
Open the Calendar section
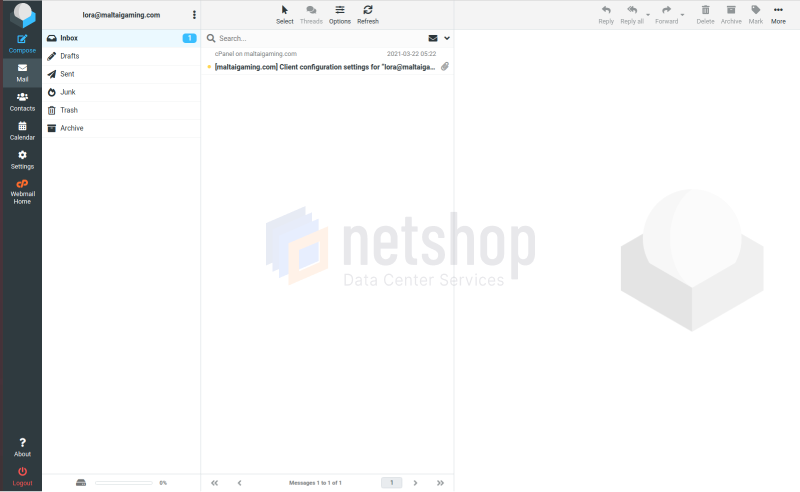point(22,131)
